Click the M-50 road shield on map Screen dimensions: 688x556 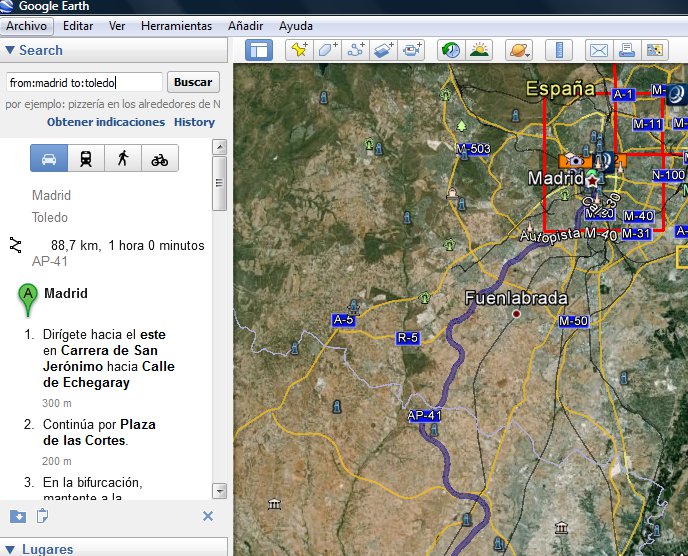pos(573,321)
